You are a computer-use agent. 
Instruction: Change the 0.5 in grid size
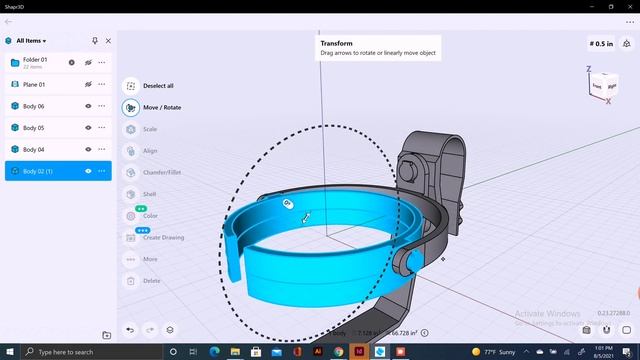[601, 44]
